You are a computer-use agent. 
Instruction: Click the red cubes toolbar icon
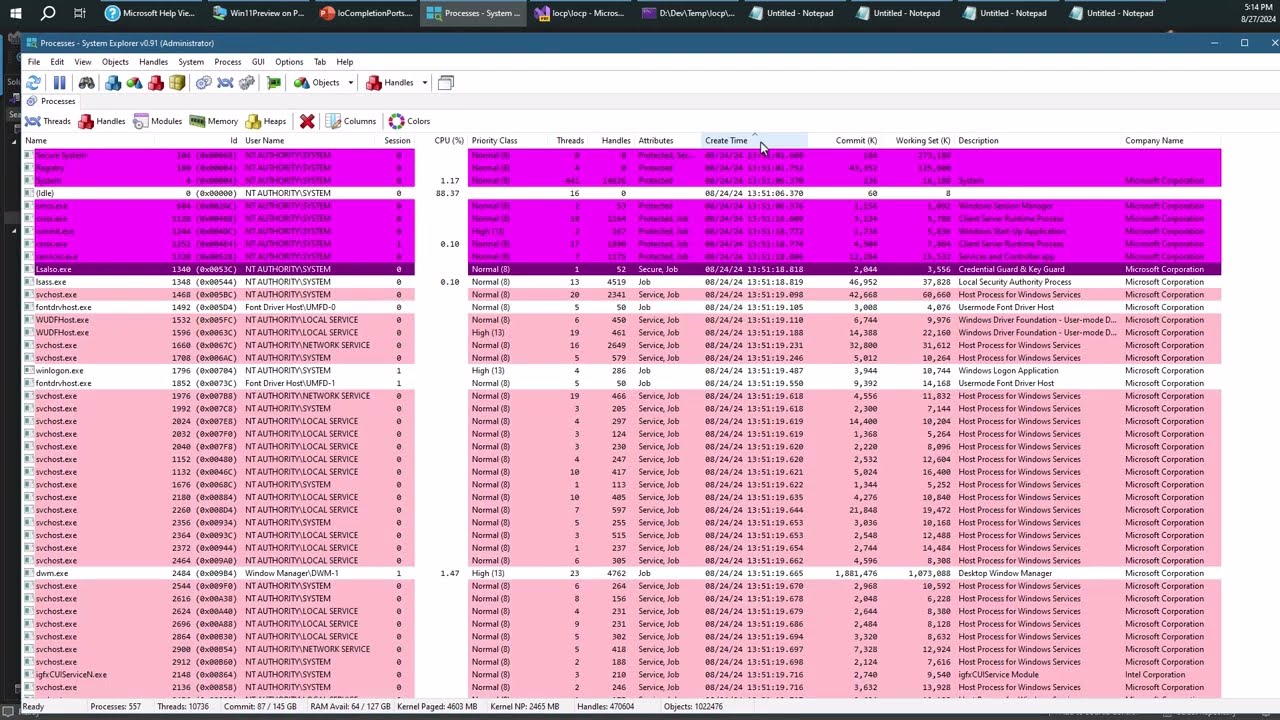click(156, 83)
